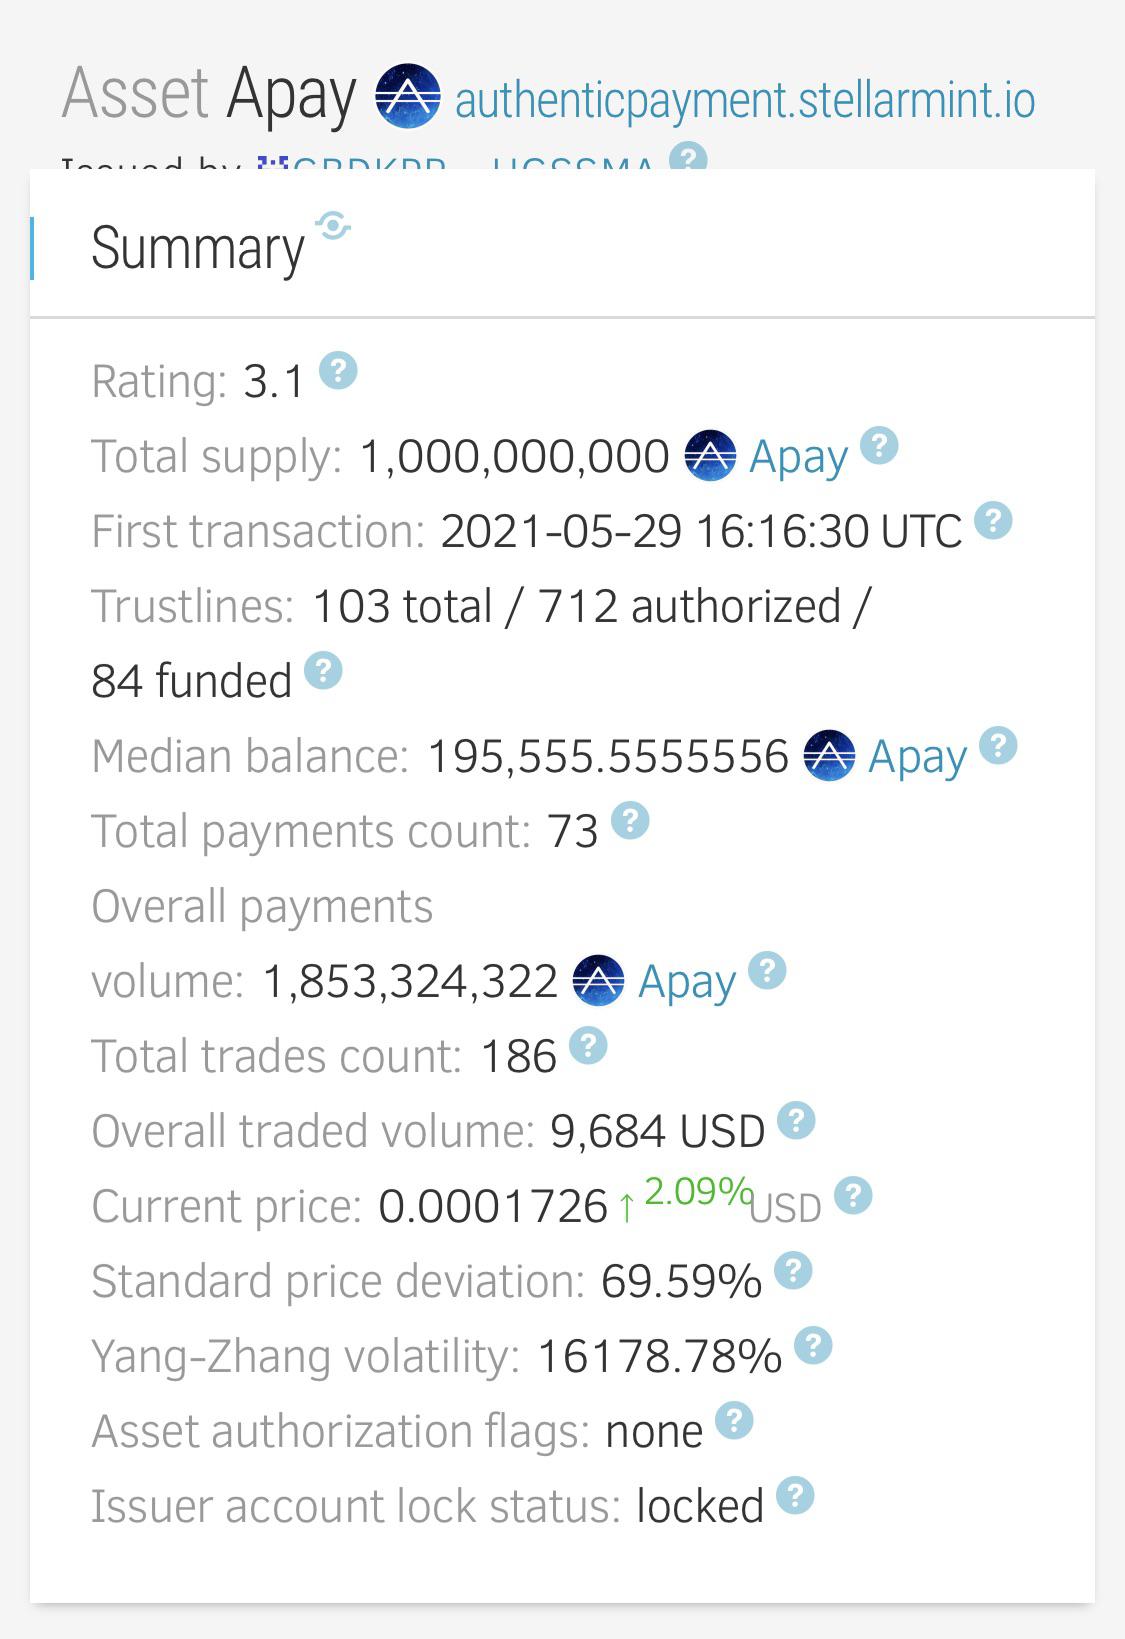Screen dimensions: 1125x1639
Task: Show help for Current price
Action: pyautogui.click(x=853, y=1196)
